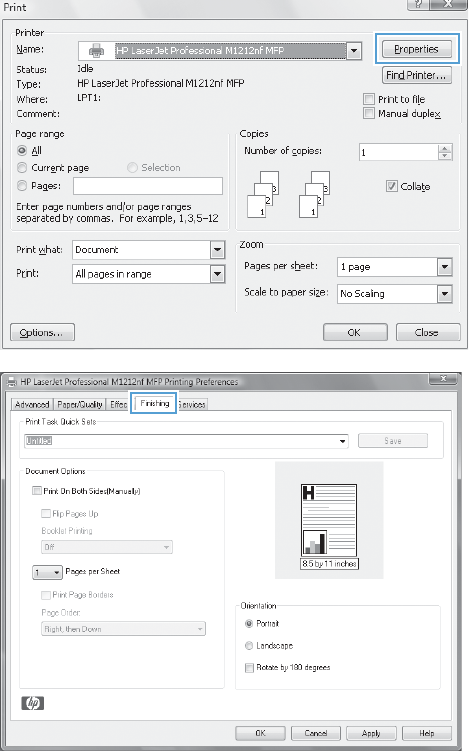Click Close in the Print dialog
Screen dimensions: 469x751
(x=428, y=332)
